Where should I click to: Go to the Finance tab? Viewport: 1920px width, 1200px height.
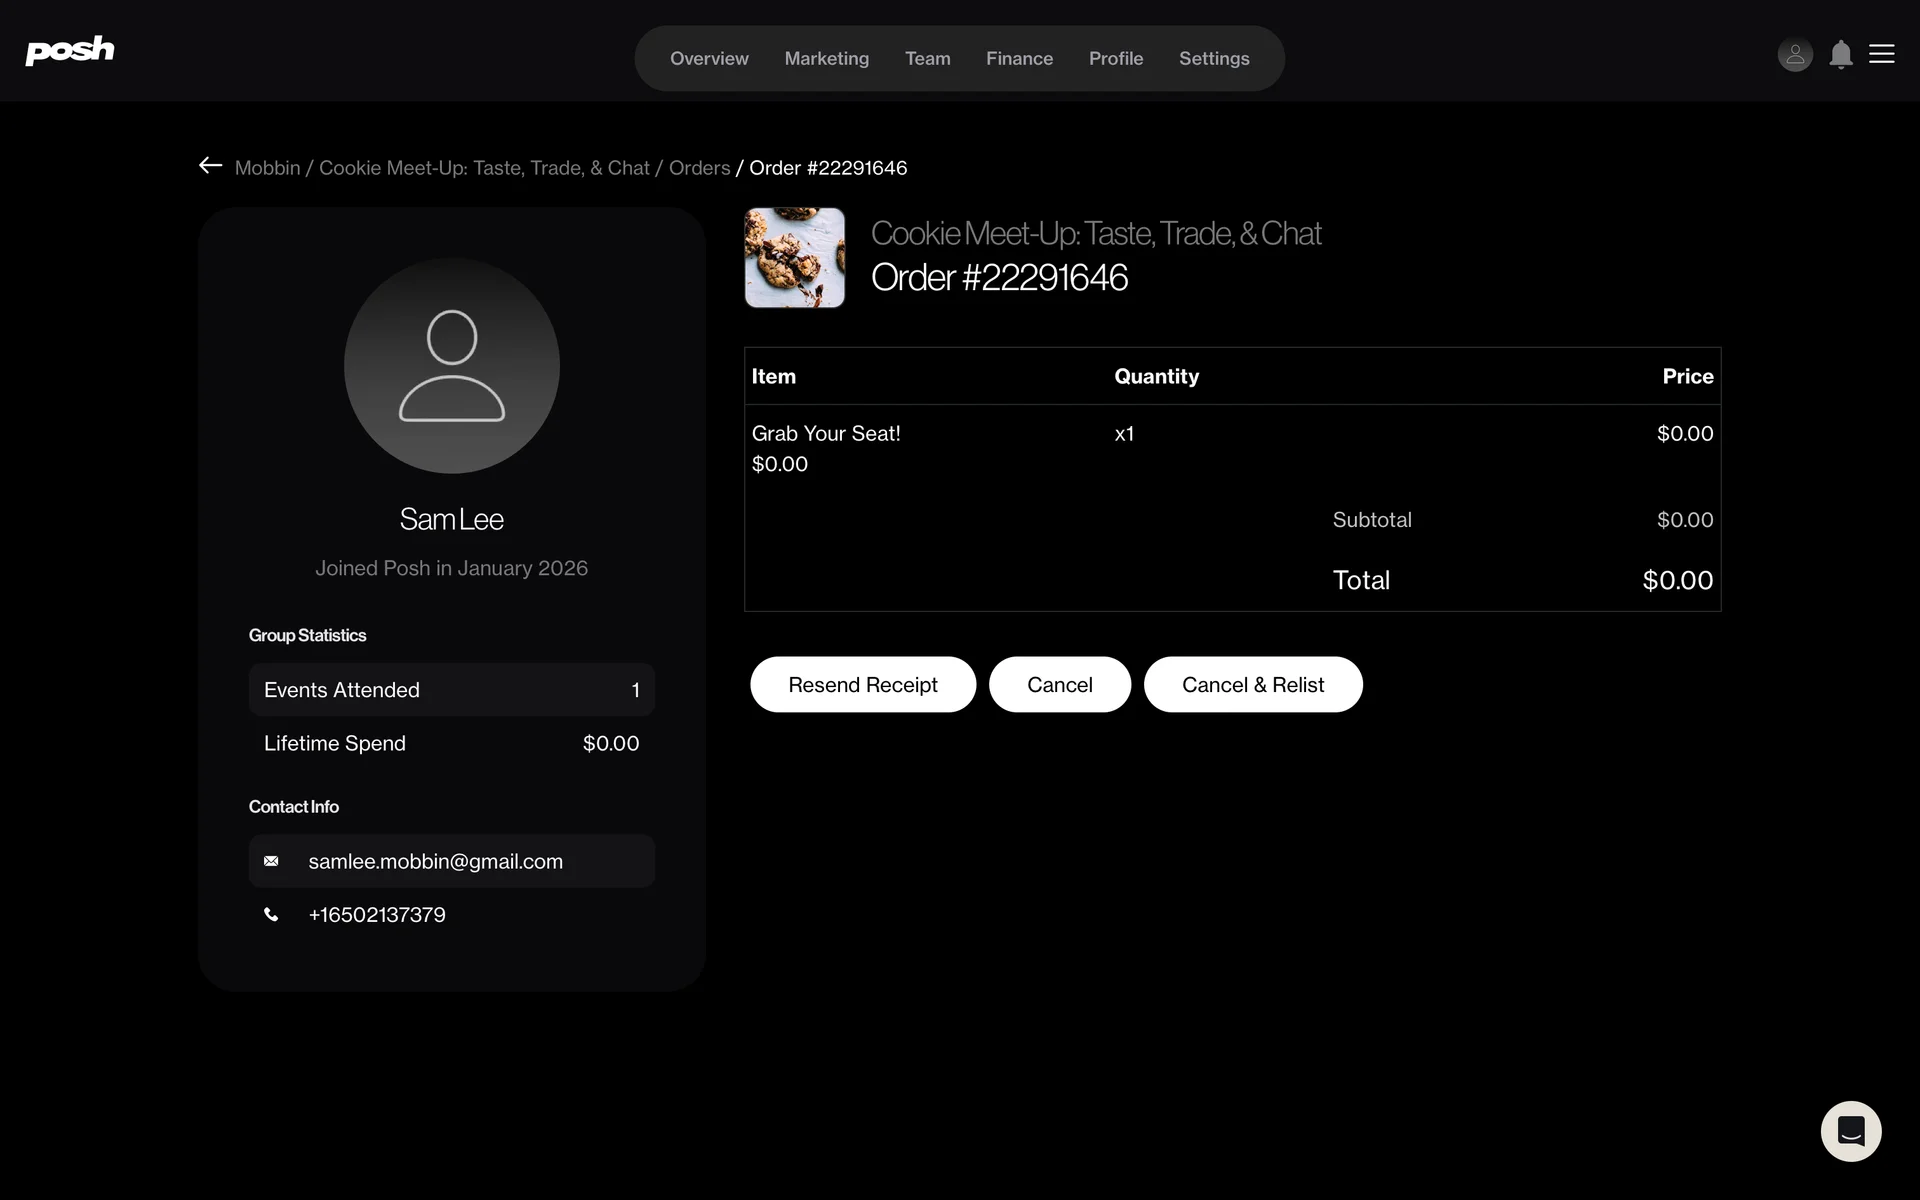(x=1019, y=59)
